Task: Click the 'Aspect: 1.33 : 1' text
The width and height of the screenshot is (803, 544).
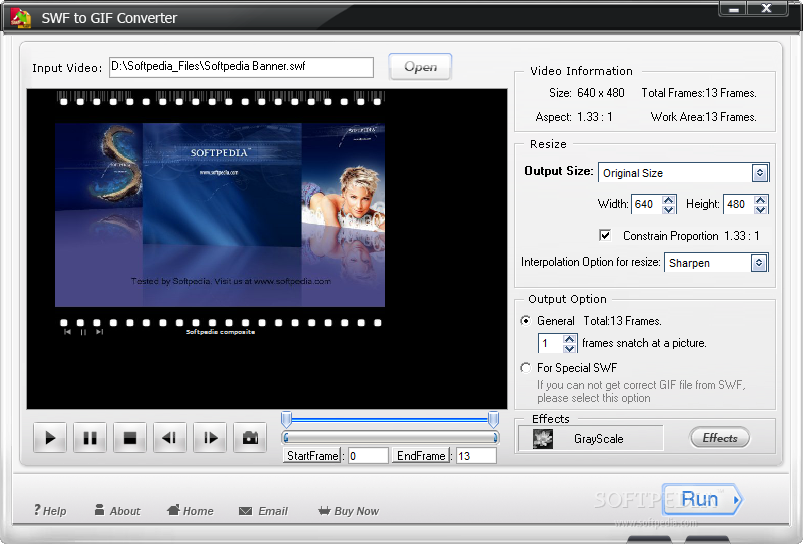Action: [x=574, y=117]
